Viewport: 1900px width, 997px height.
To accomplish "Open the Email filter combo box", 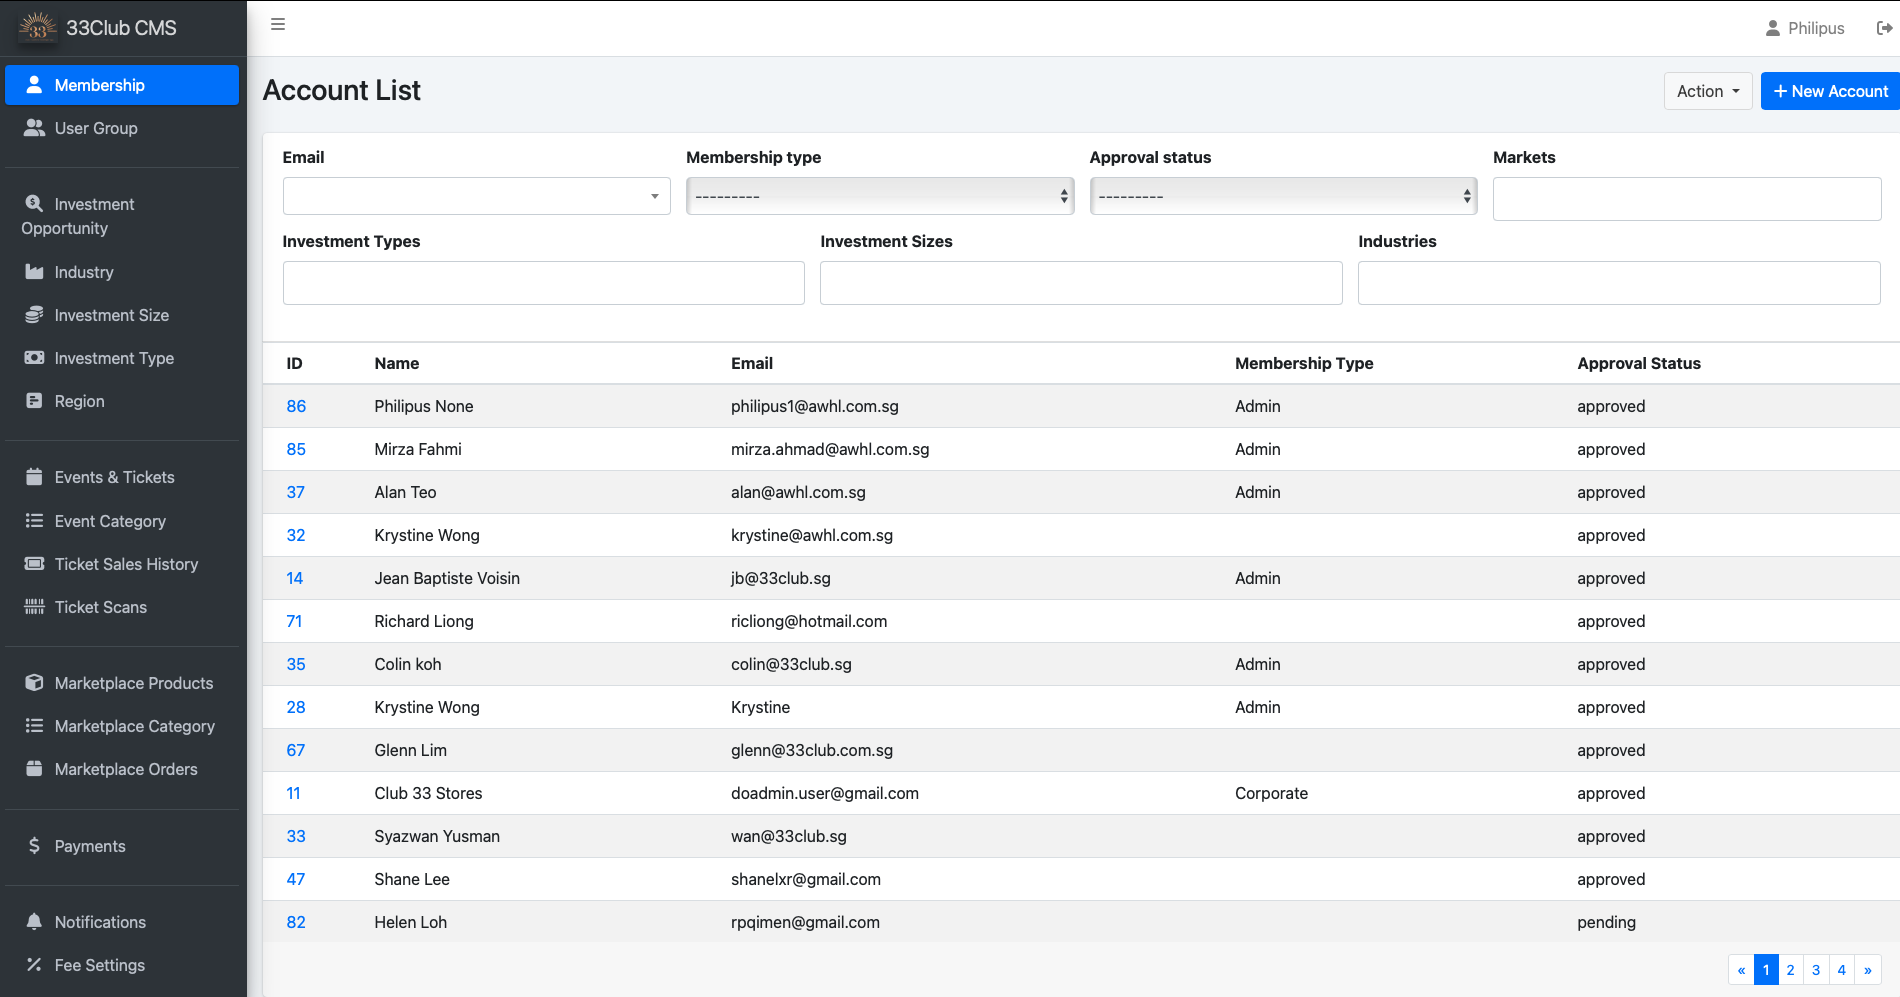I will (x=476, y=196).
